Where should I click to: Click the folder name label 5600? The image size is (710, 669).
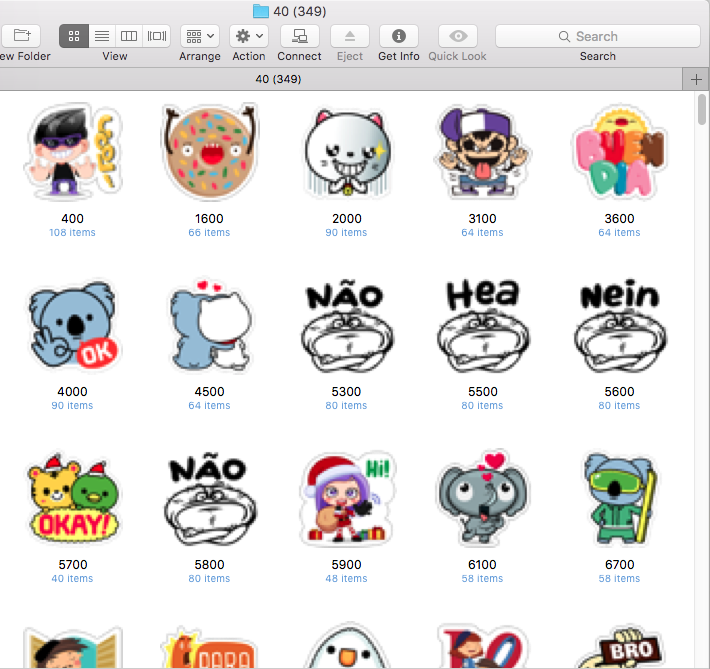click(619, 392)
